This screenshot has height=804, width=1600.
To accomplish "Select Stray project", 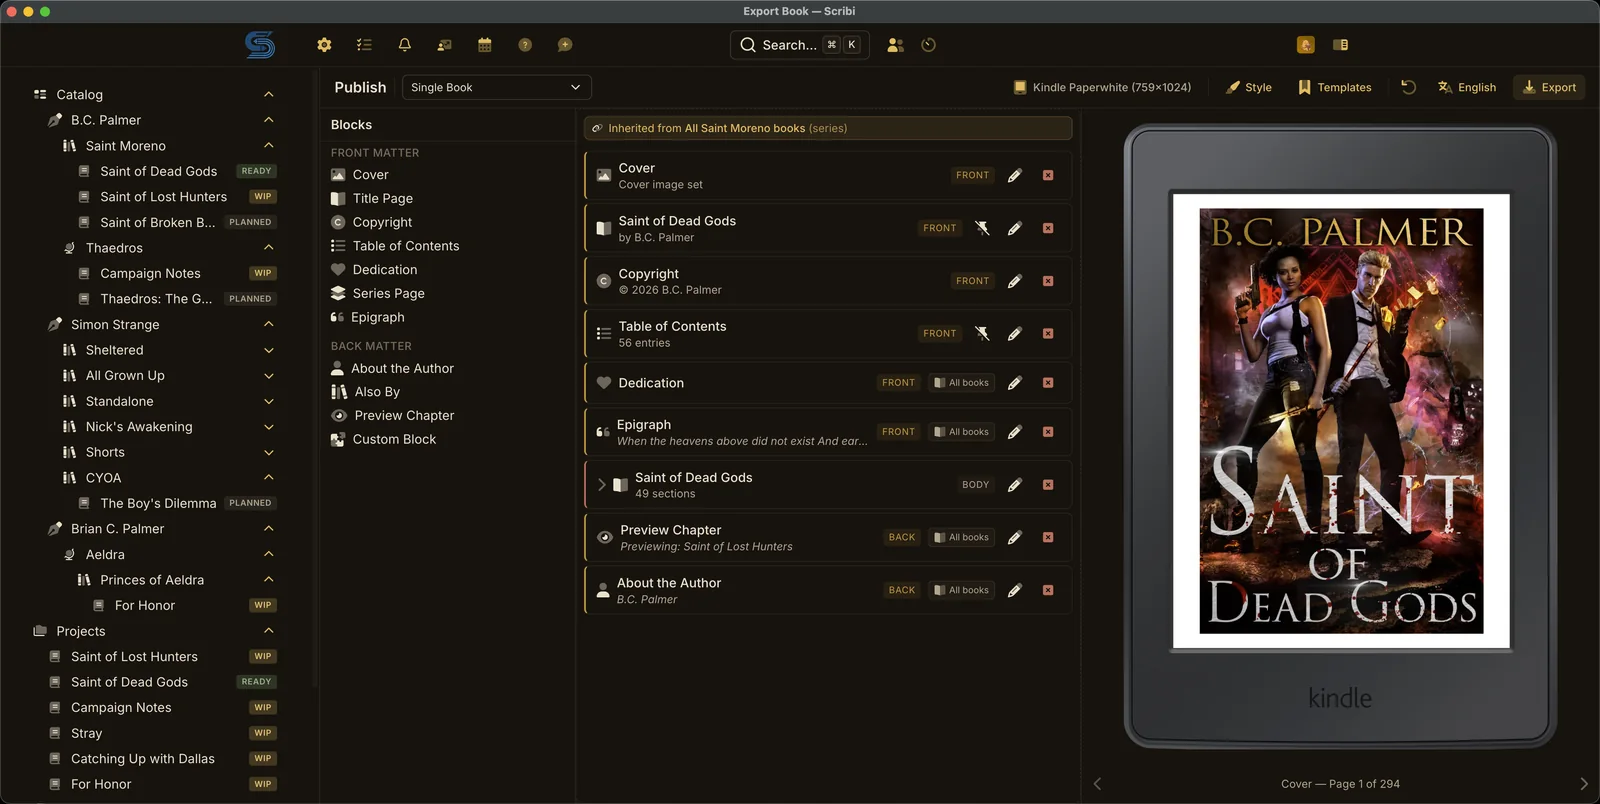I will coord(86,733).
